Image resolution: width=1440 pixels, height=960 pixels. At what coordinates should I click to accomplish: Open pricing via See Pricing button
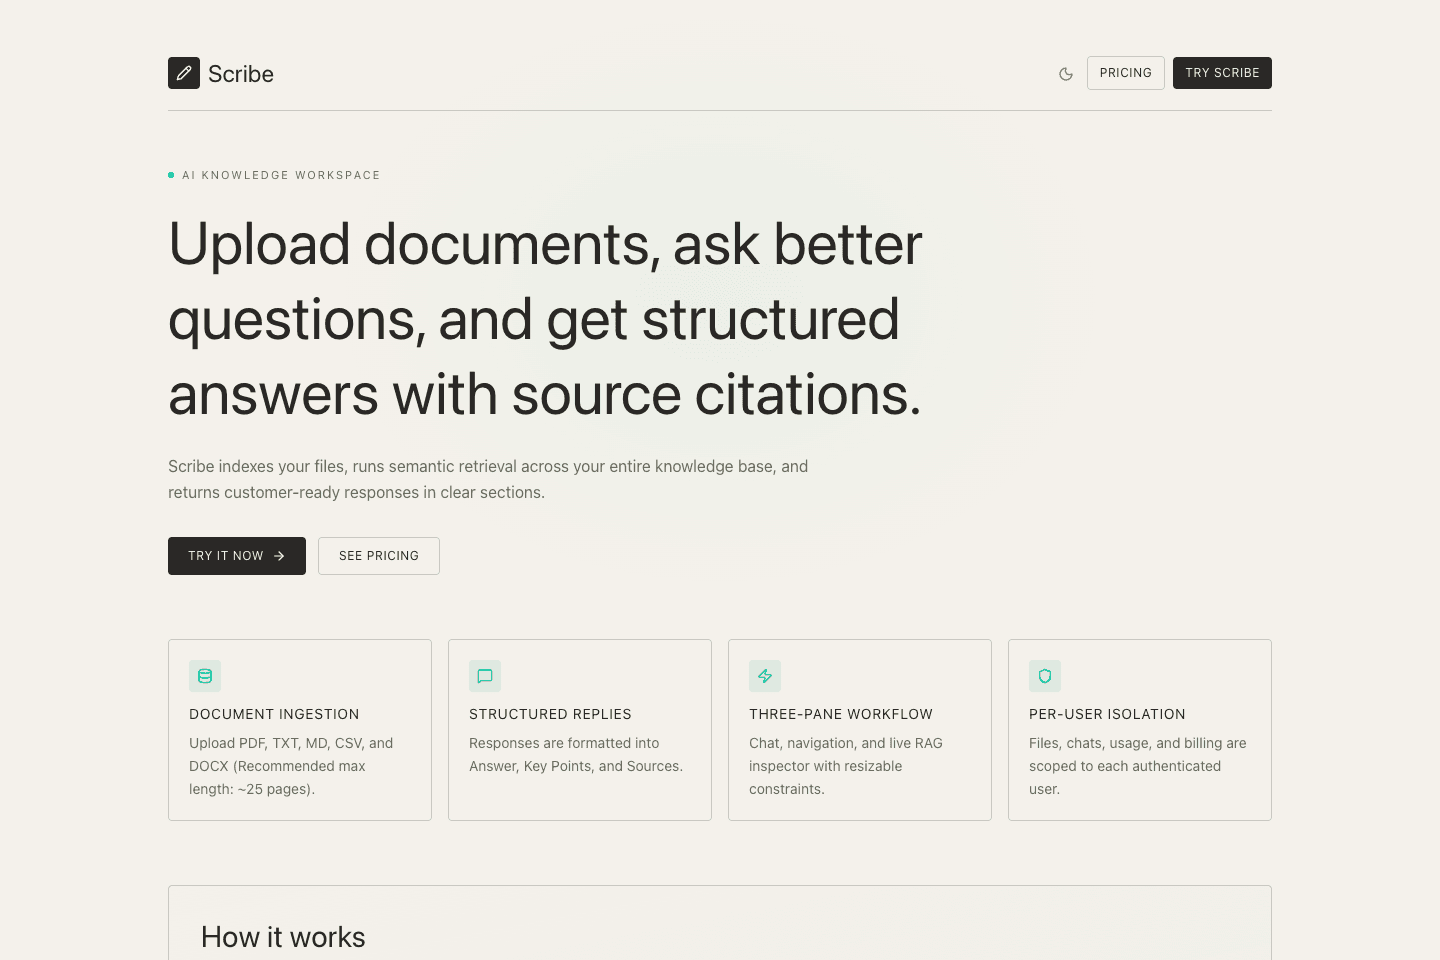379,556
